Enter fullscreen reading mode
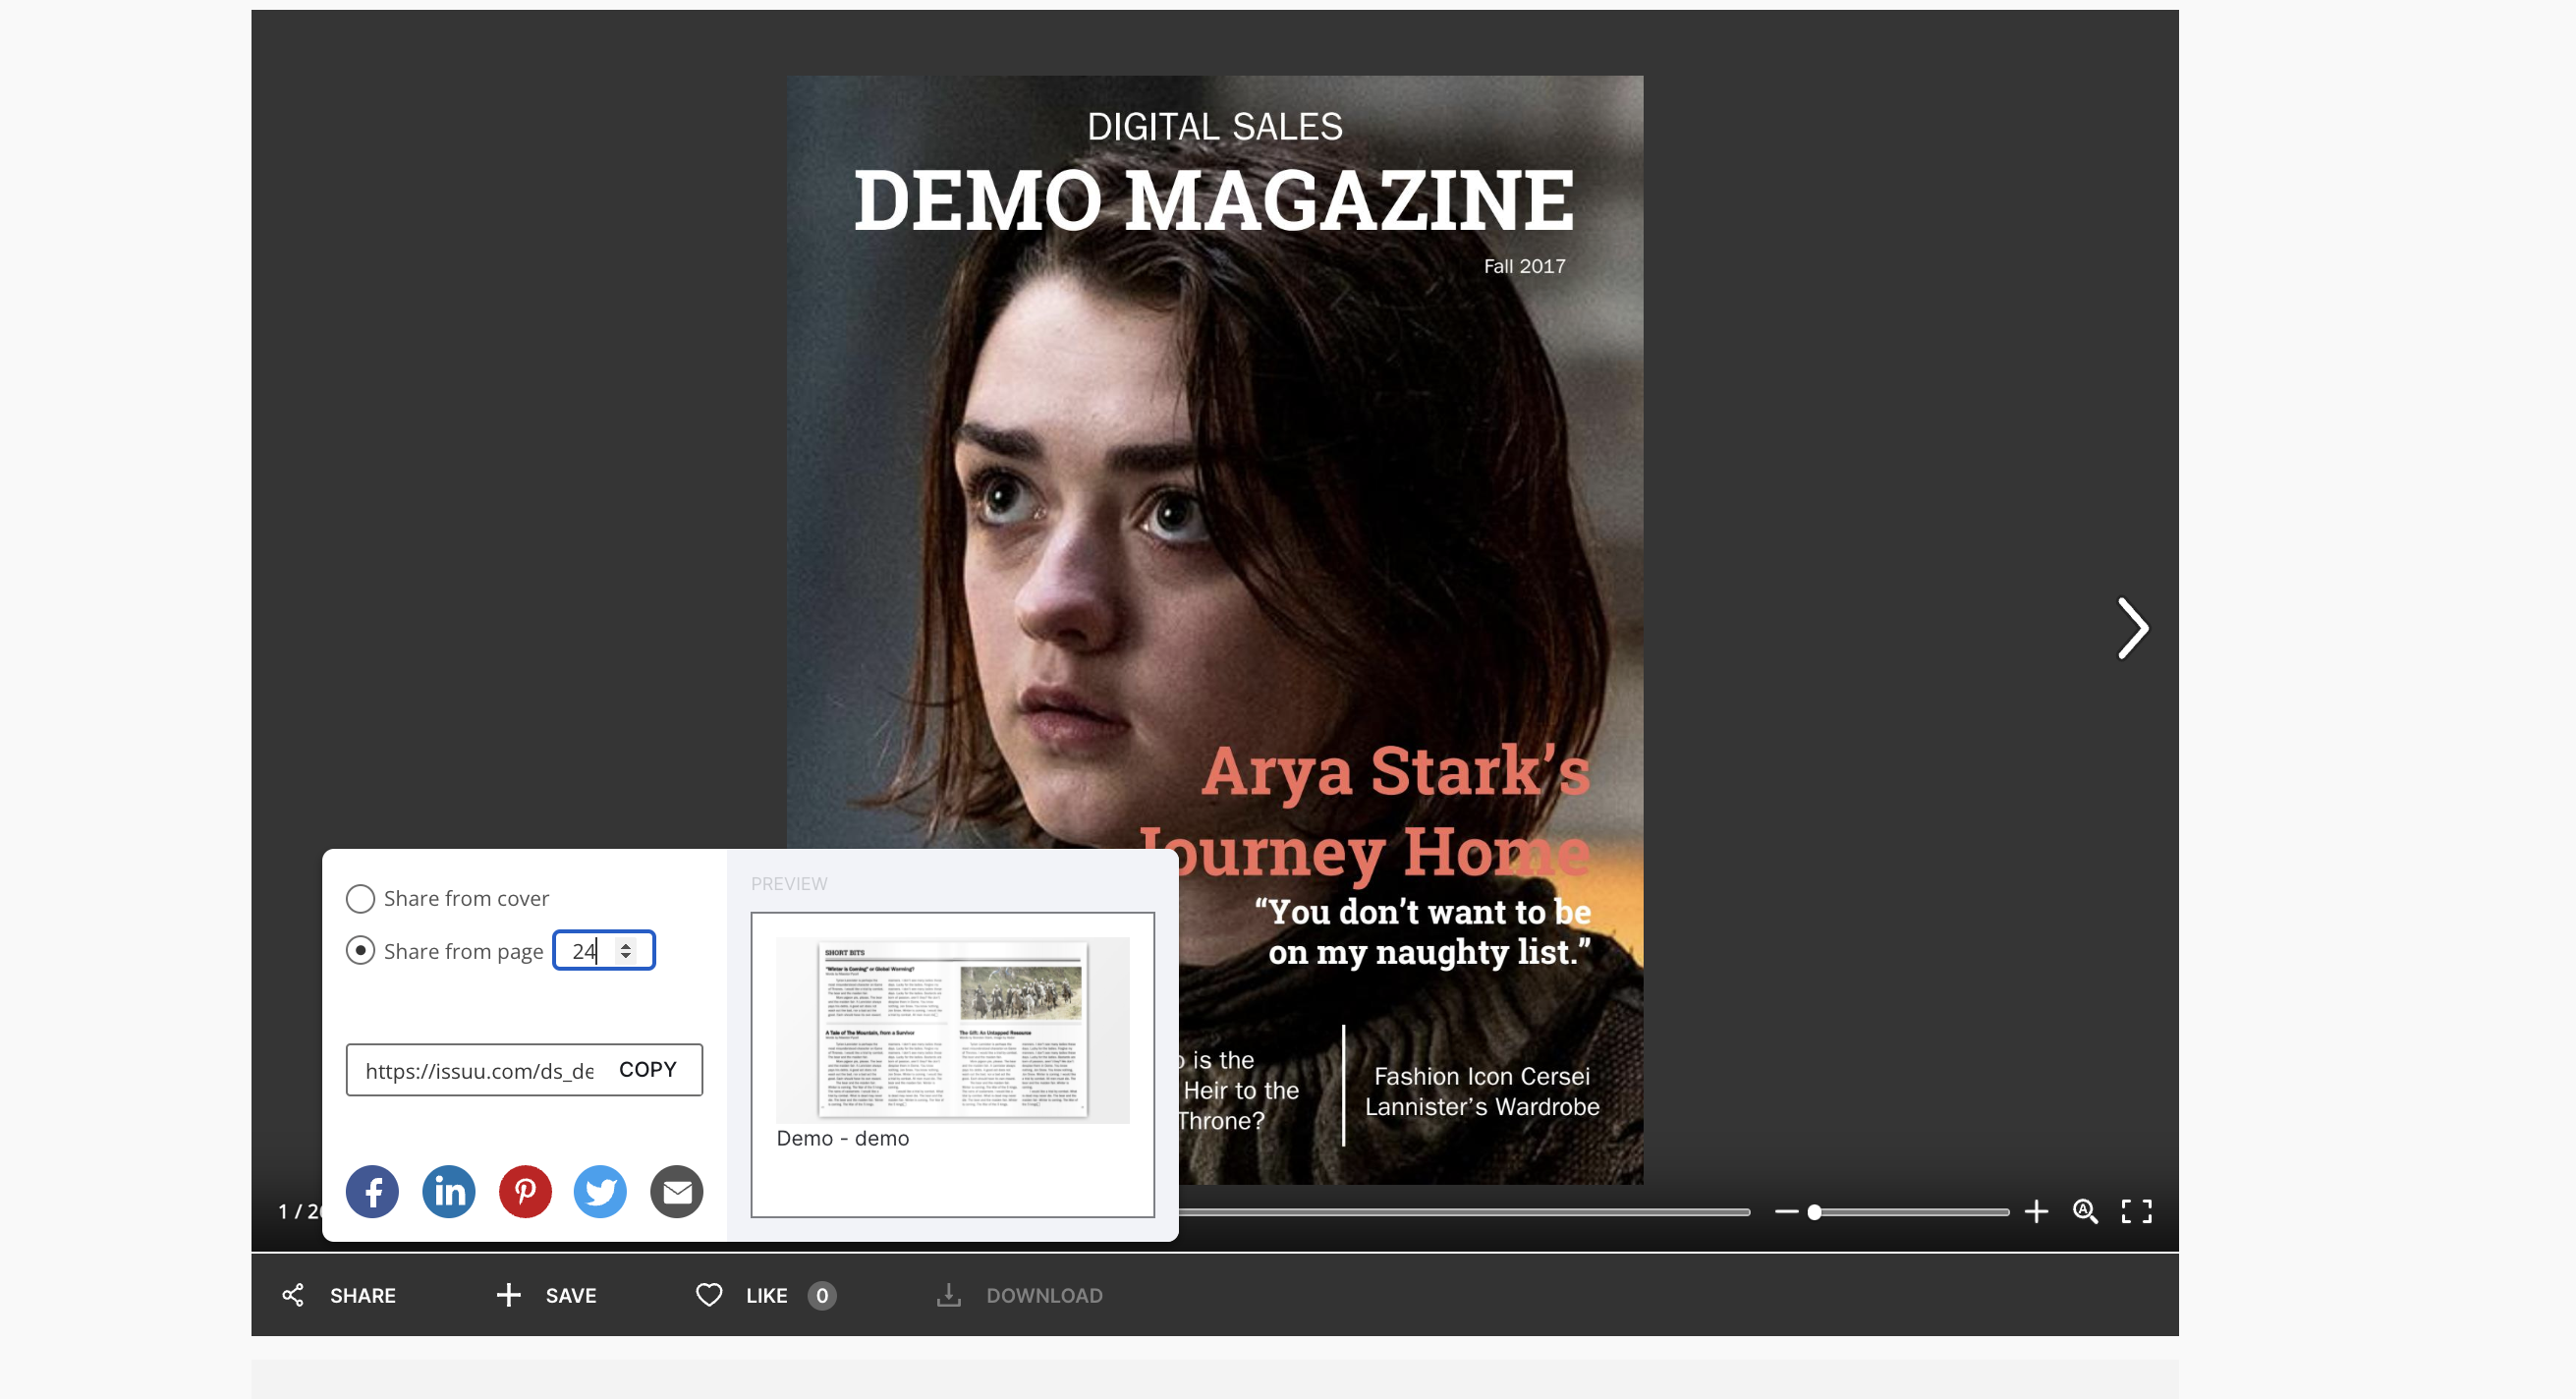Viewport: 2576px width, 1399px height. [x=2137, y=1212]
